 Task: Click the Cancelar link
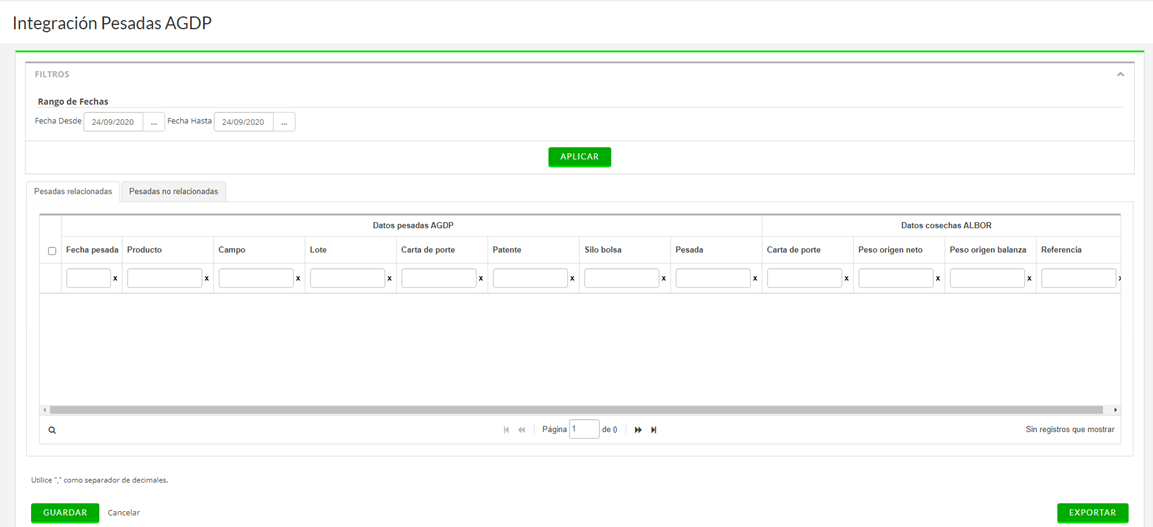[x=124, y=513]
